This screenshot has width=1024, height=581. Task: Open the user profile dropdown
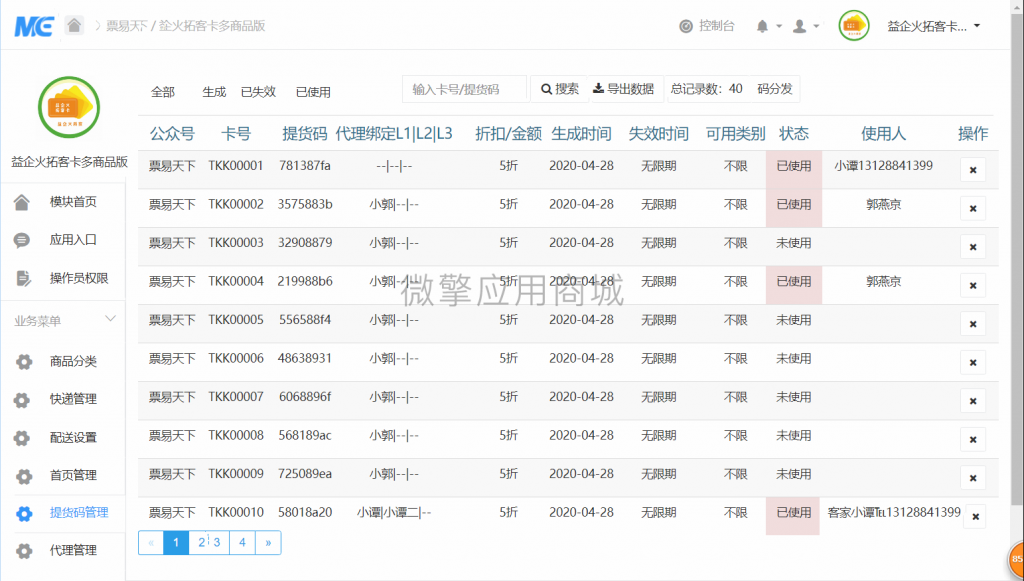click(x=806, y=26)
